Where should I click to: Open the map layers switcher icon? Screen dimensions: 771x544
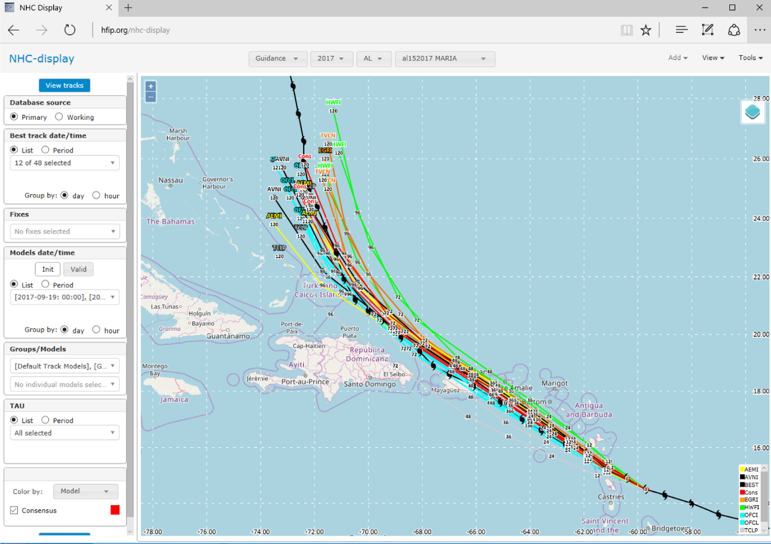pos(752,112)
